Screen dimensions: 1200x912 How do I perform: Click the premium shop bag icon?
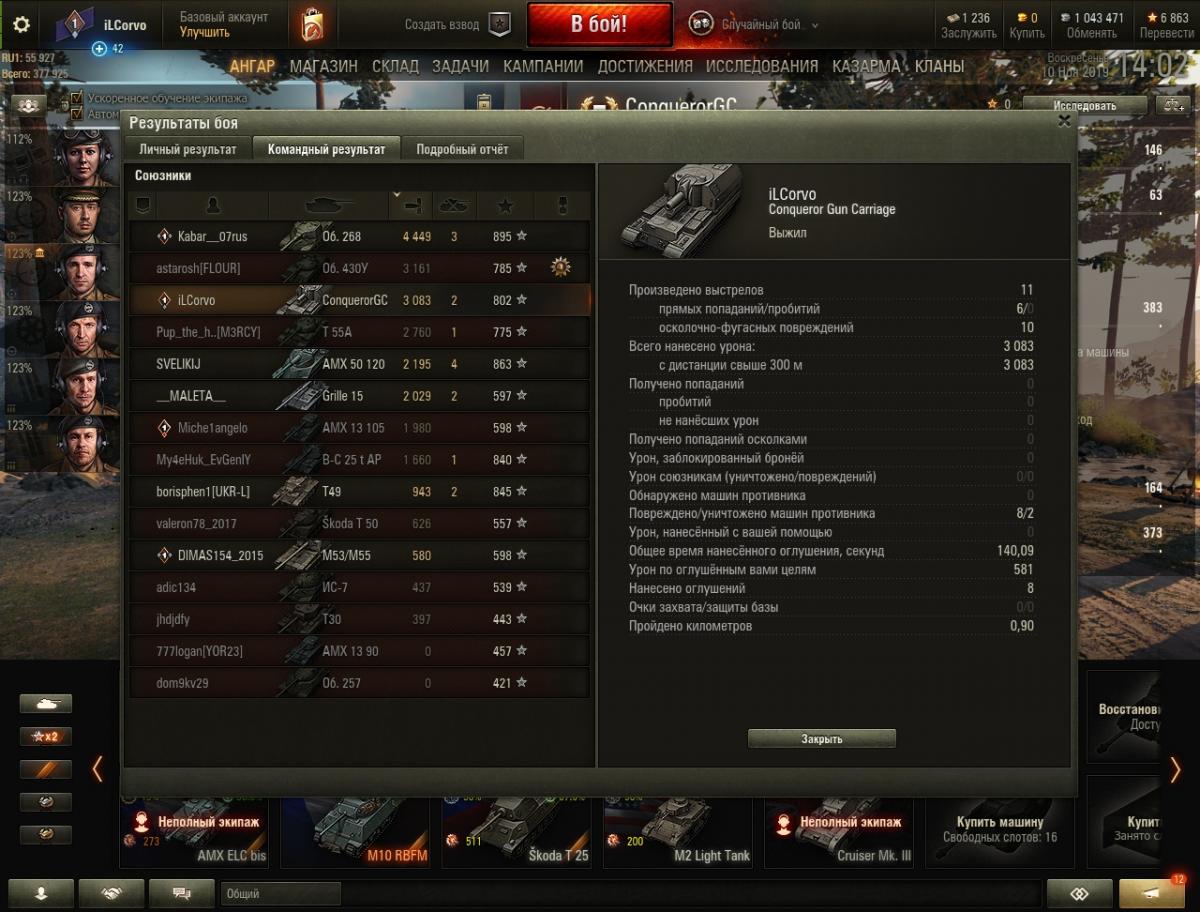[x=312, y=24]
